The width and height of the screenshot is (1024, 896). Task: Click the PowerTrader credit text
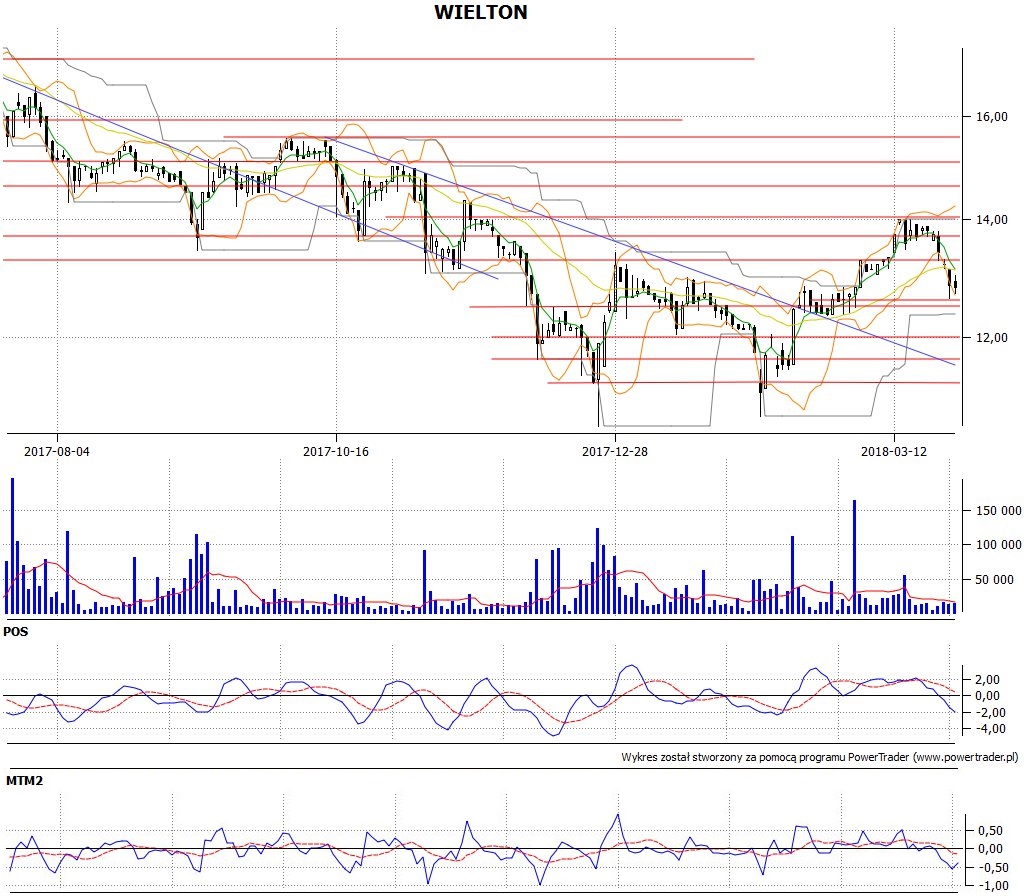point(820,758)
